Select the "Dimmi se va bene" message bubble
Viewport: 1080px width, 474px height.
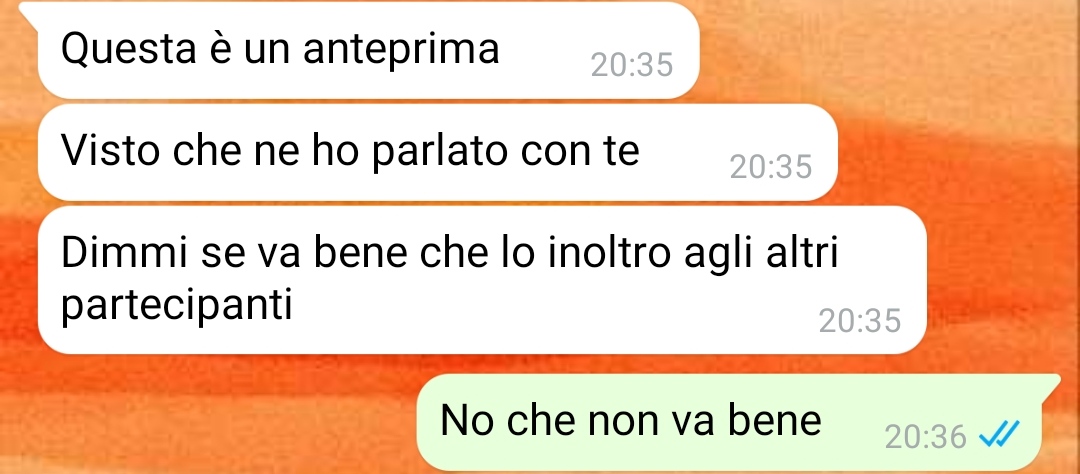pos(482,280)
